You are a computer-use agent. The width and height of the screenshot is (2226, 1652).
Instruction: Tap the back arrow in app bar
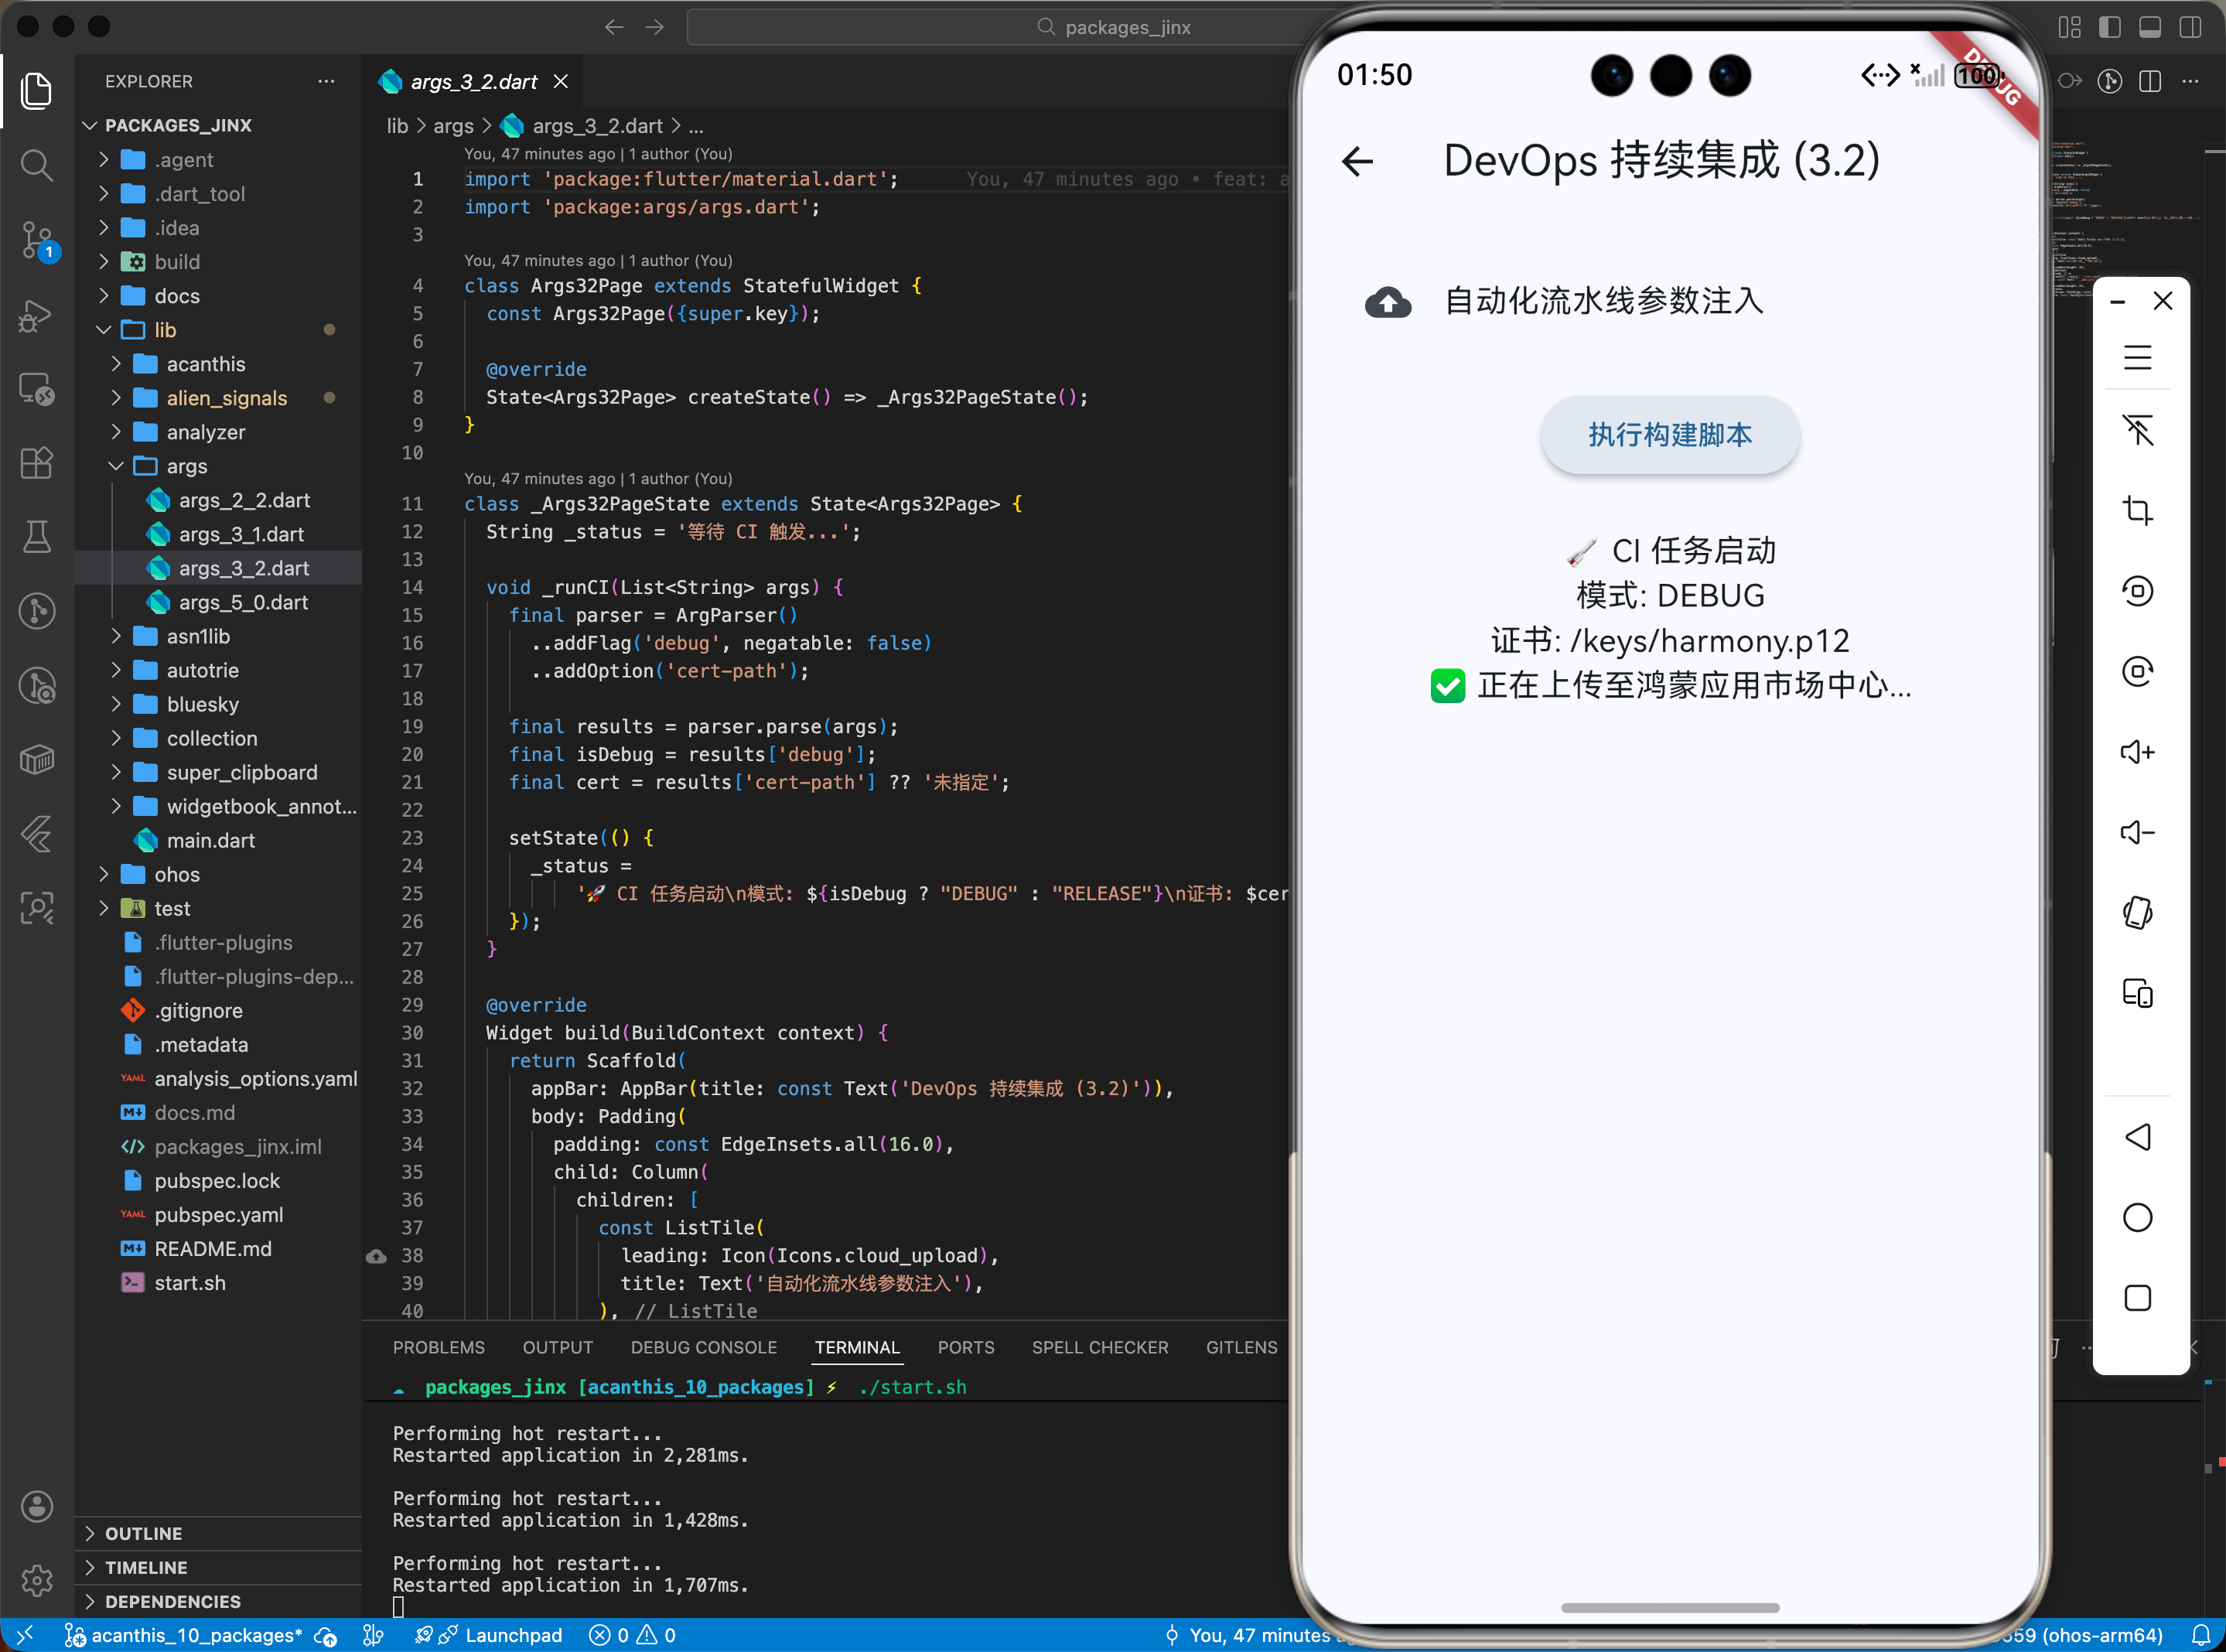(x=1357, y=161)
